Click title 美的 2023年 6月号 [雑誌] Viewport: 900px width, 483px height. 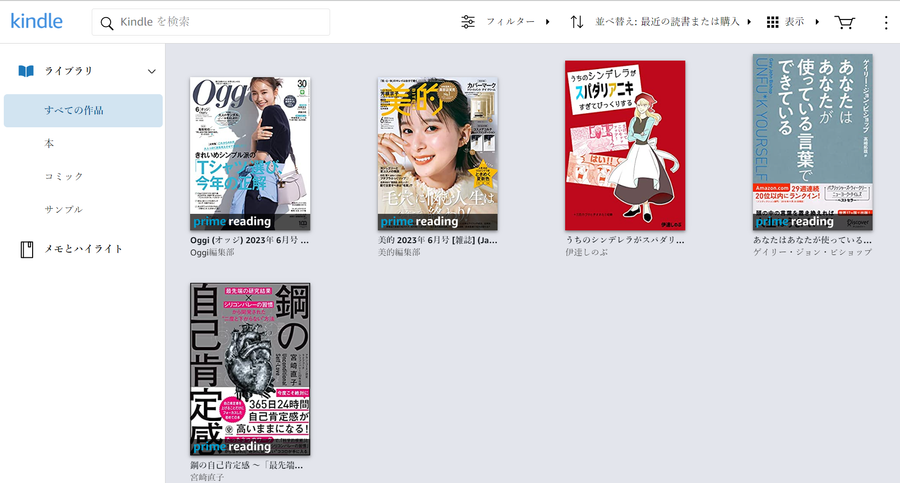click(x=437, y=240)
